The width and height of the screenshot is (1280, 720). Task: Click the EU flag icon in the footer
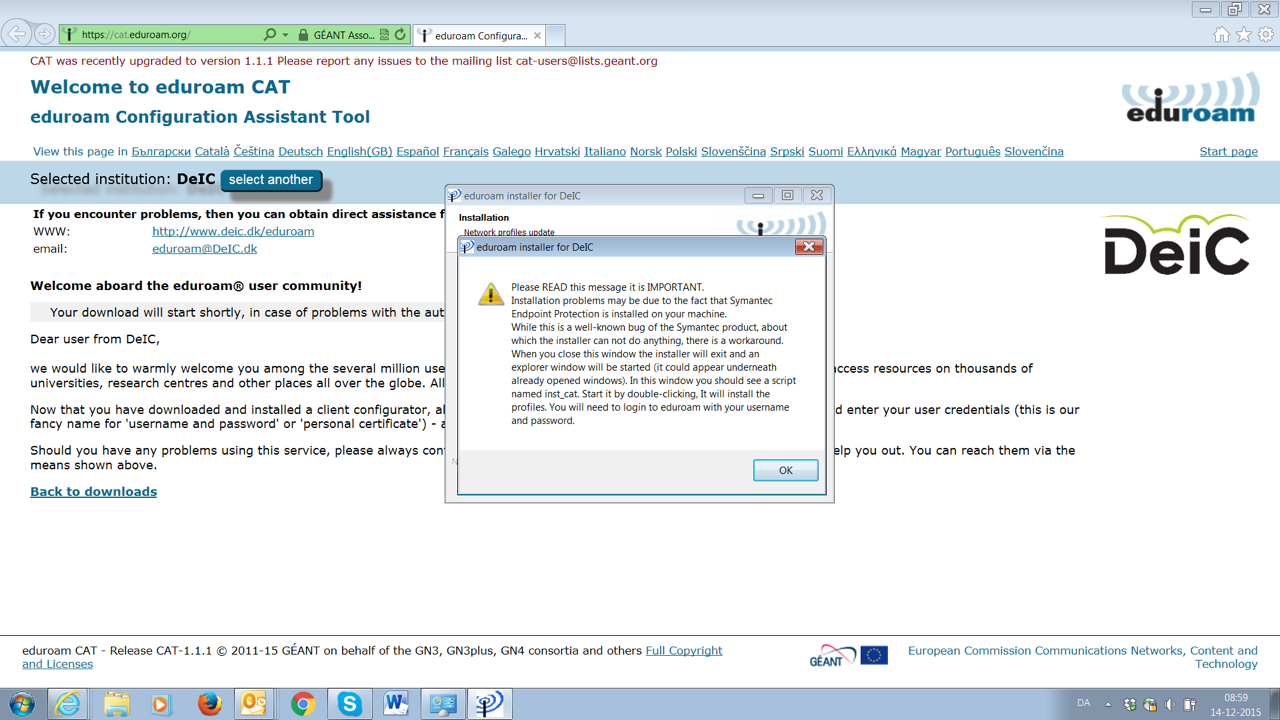pyautogui.click(x=874, y=656)
